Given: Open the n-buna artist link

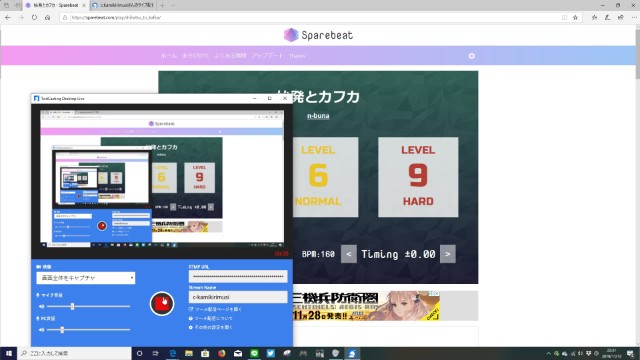Looking at the screenshot, I should (318, 116).
